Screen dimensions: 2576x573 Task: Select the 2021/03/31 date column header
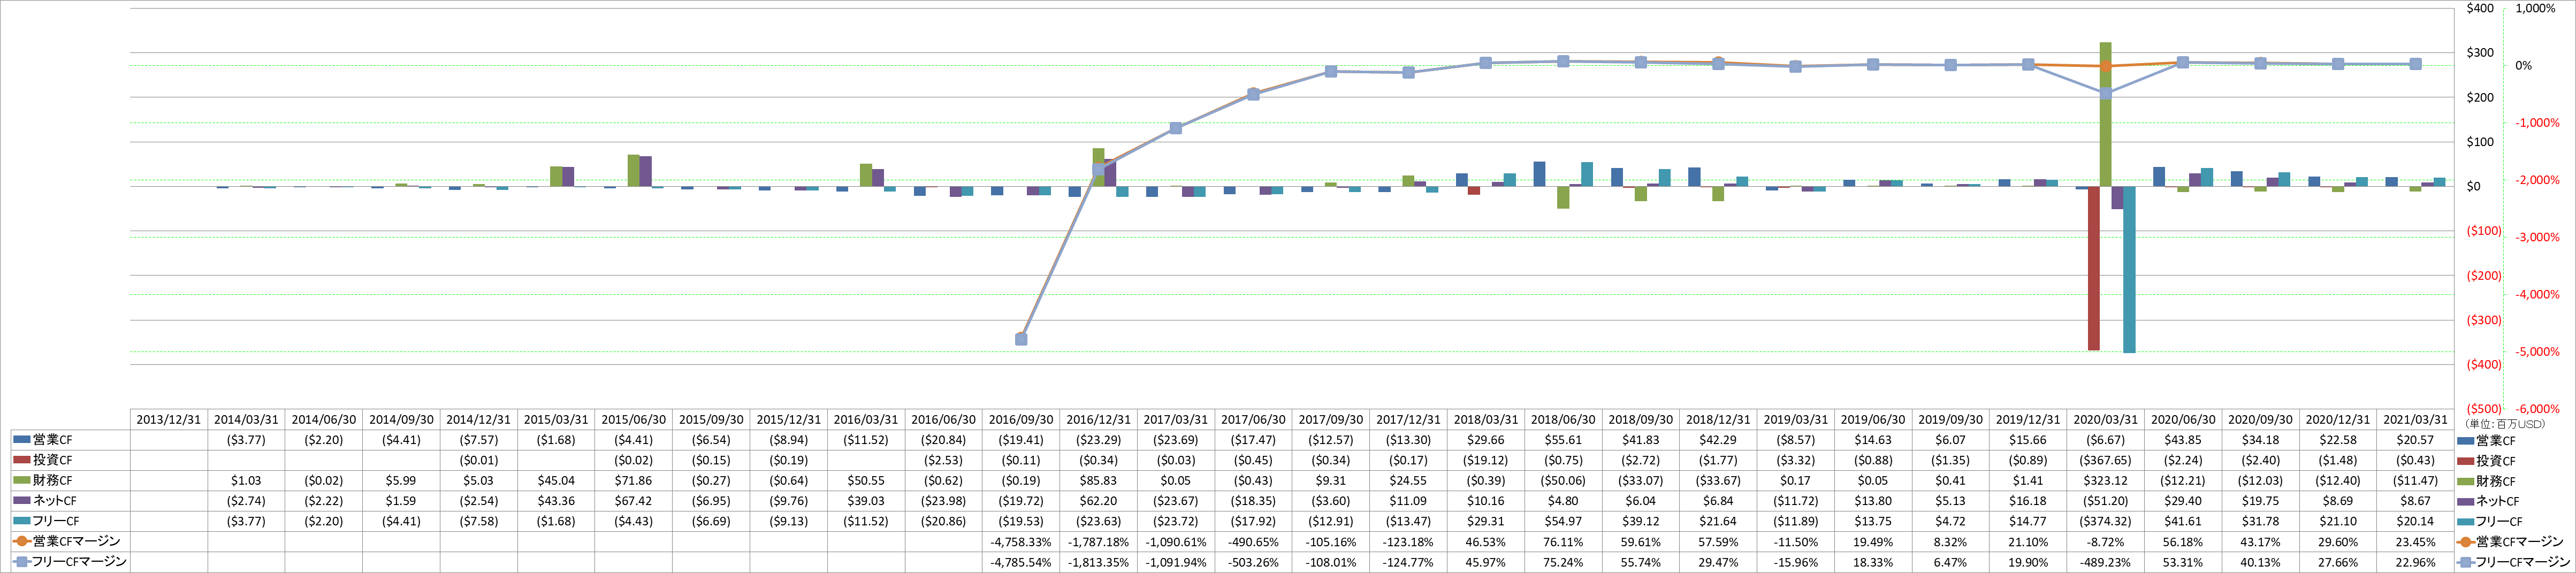click(x=2415, y=420)
